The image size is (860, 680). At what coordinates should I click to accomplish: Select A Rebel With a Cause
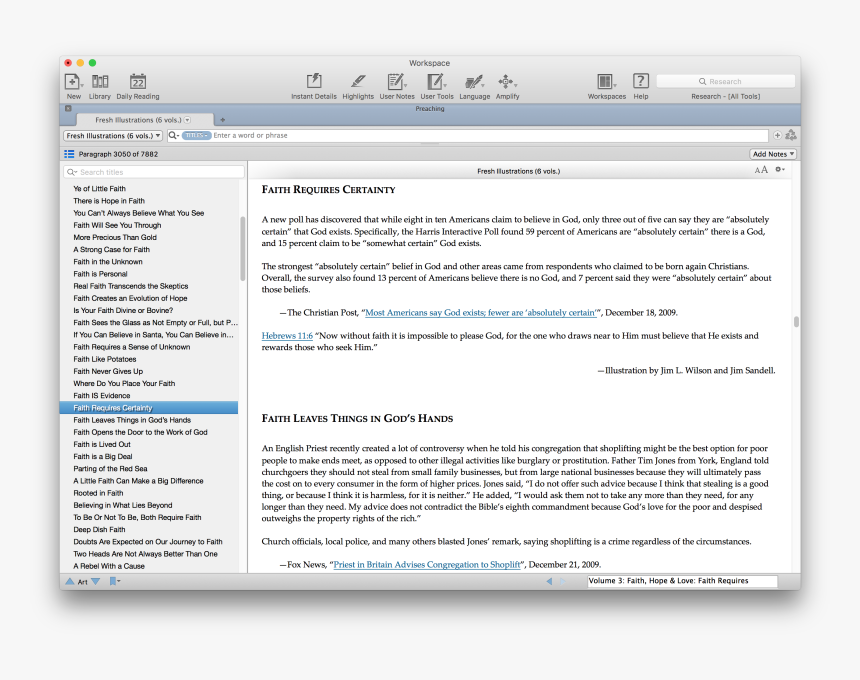109,566
